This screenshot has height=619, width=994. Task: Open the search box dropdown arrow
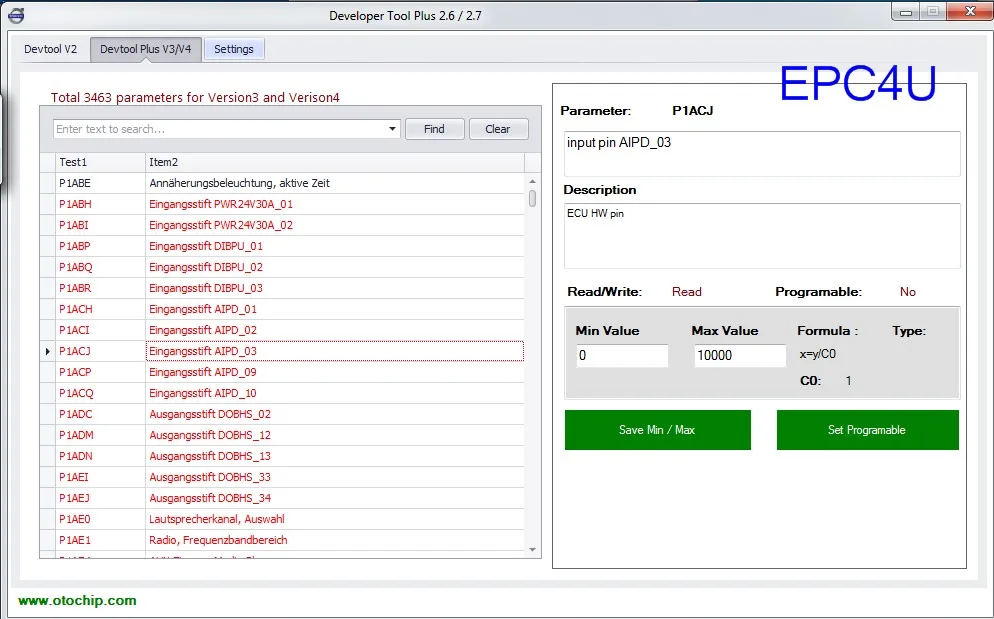click(x=392, y=129)
